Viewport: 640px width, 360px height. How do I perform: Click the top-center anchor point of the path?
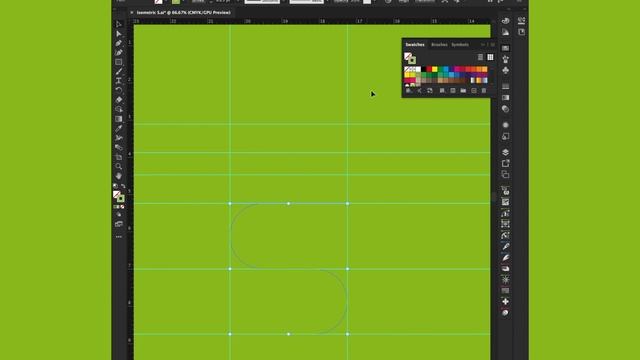pos(289,203)
